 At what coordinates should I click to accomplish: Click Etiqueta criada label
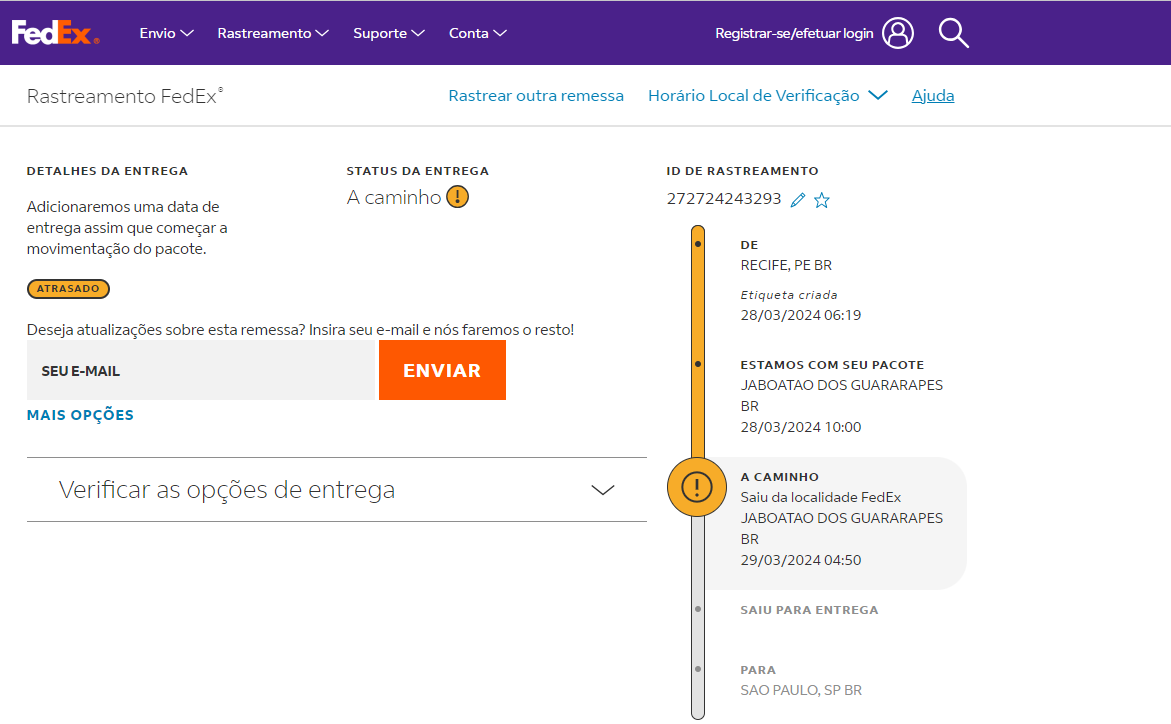tap(789, 295)
